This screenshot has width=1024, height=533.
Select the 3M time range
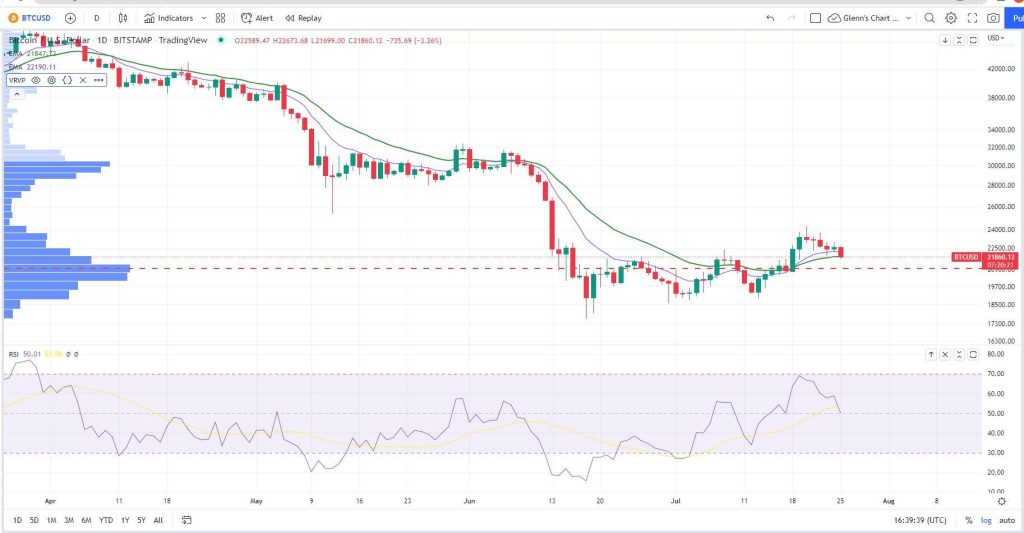pyautogui.click(x=68, y=520)
